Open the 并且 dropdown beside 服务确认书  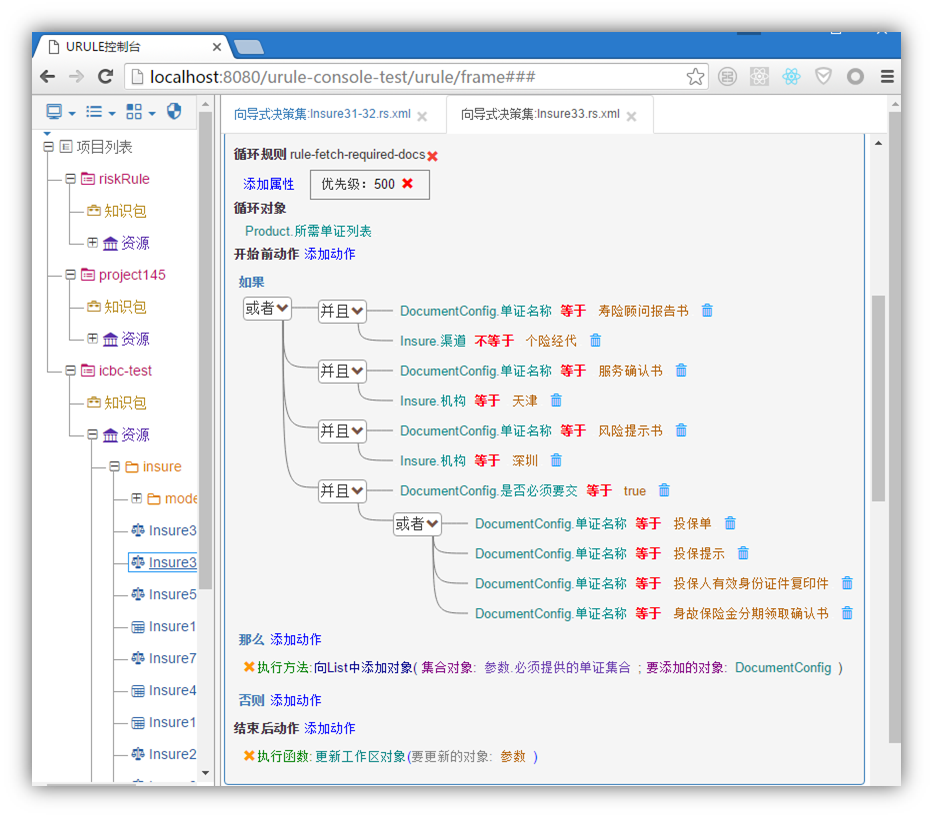pos(342,371)
